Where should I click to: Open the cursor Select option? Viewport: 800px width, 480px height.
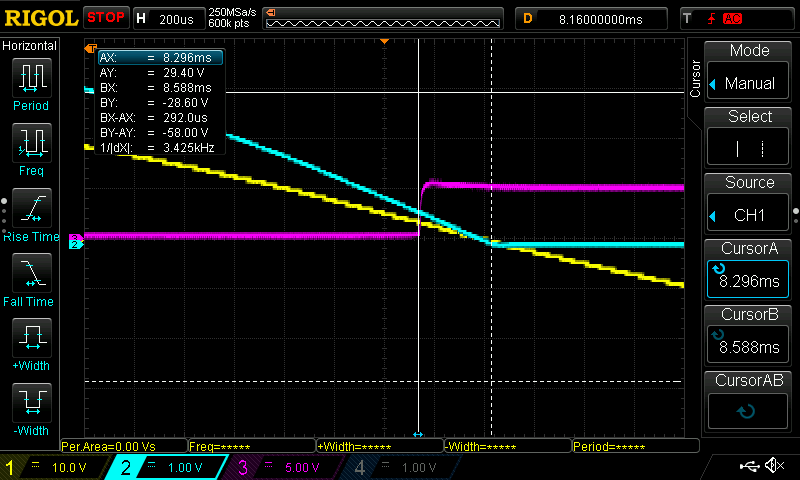(x=749, y=136)
